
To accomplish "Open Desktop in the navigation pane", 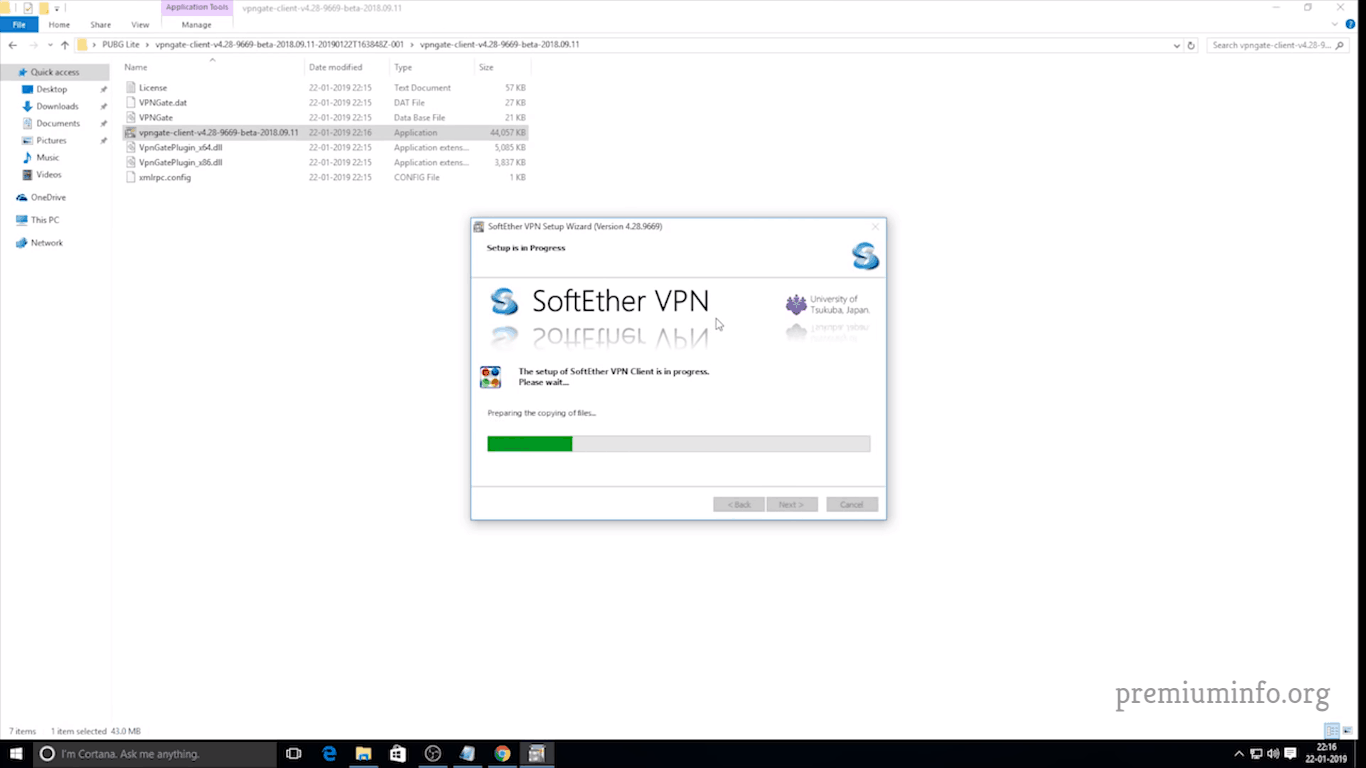I will (x=51, y=89).
